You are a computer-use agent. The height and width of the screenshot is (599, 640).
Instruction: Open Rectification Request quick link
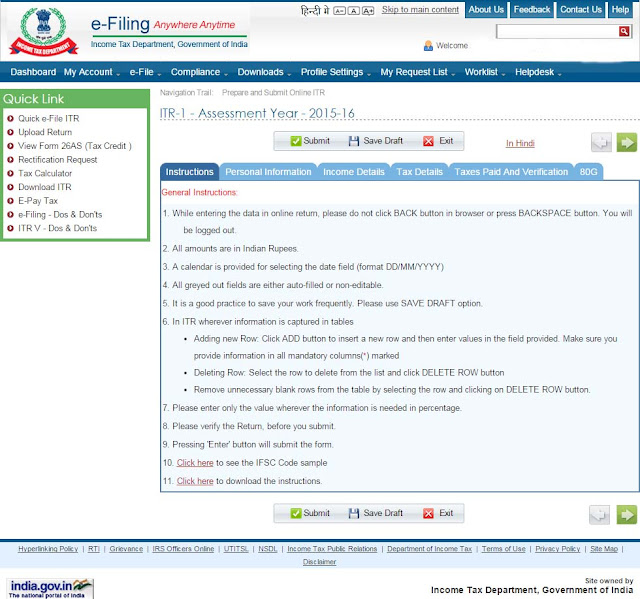click(58, 160)
